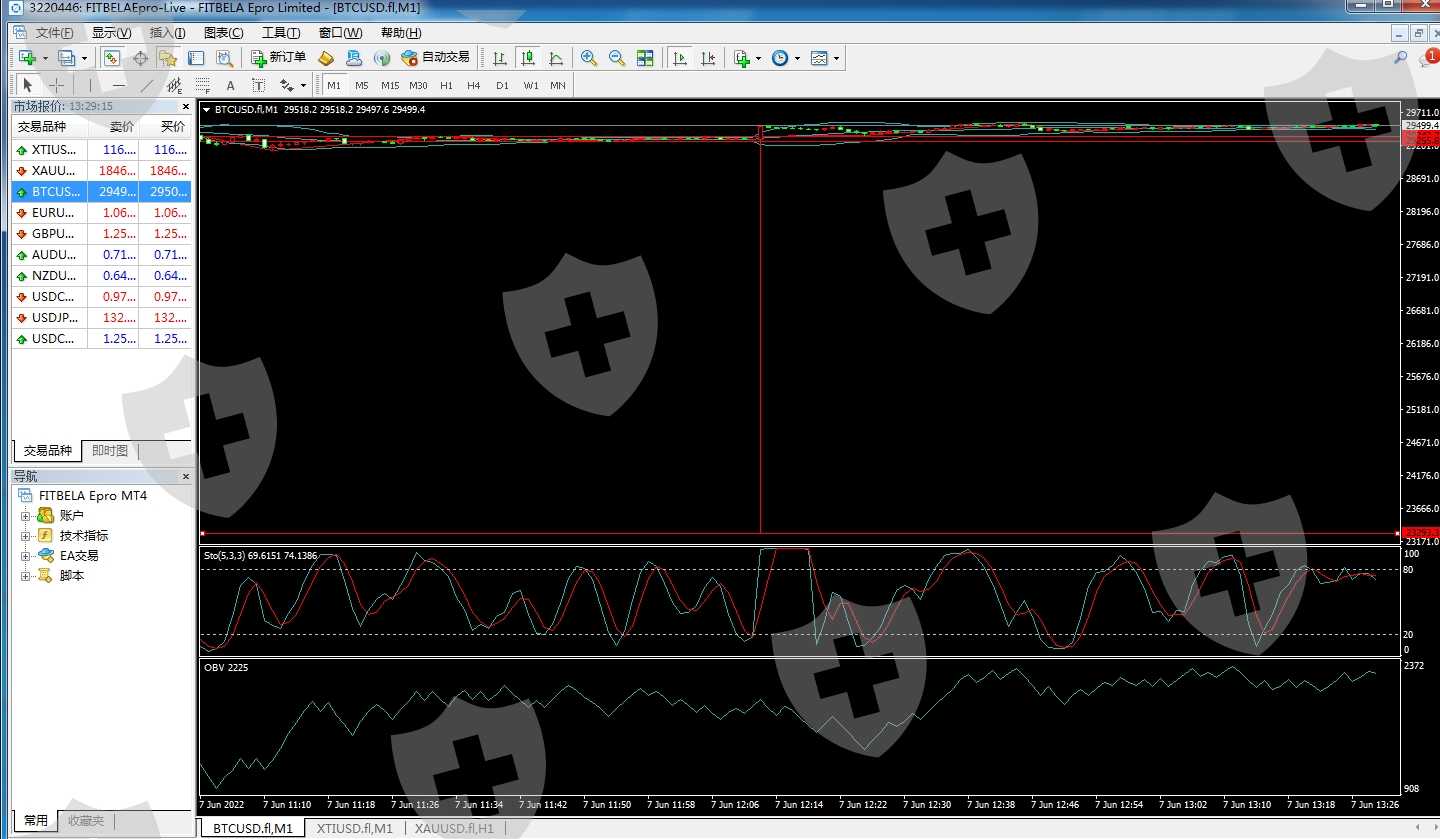Expand the EA交易 tree node

(x=25, y=556)
